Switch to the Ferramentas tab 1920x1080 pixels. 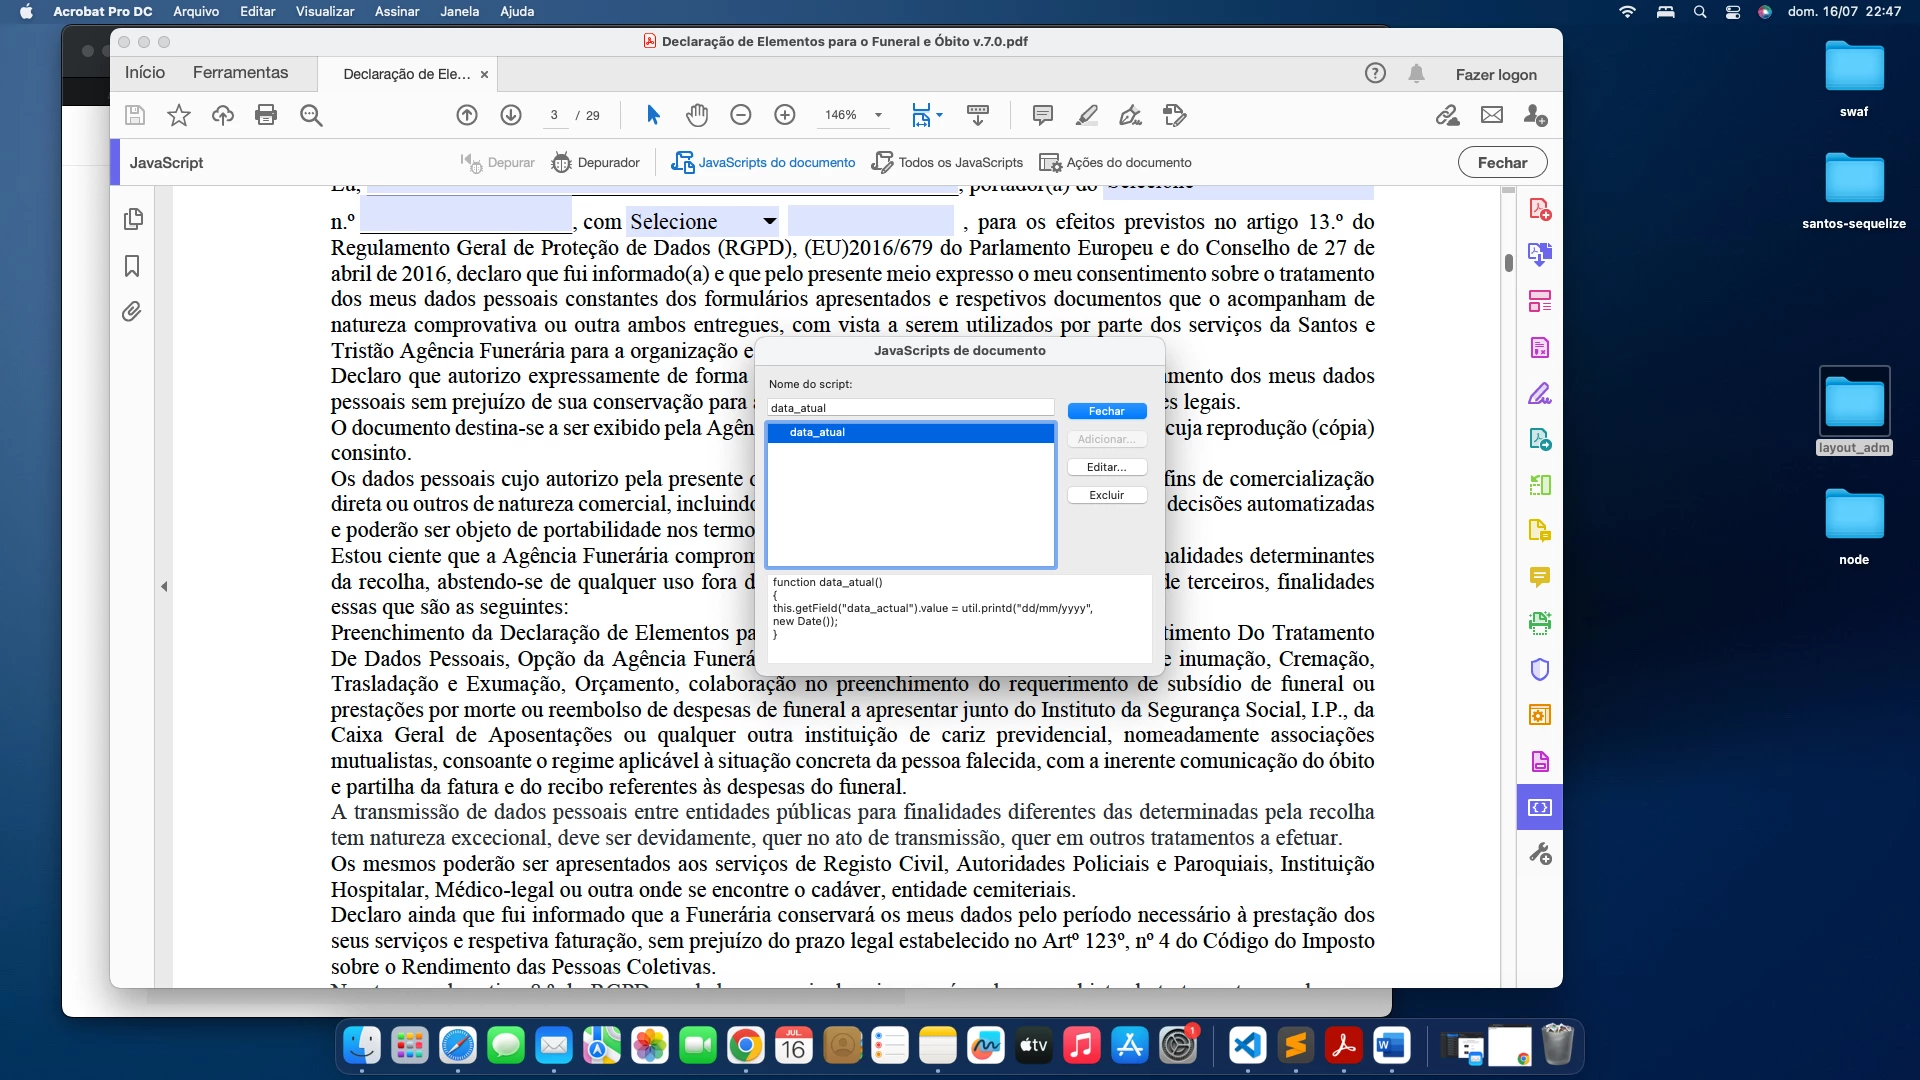point(240,73)
